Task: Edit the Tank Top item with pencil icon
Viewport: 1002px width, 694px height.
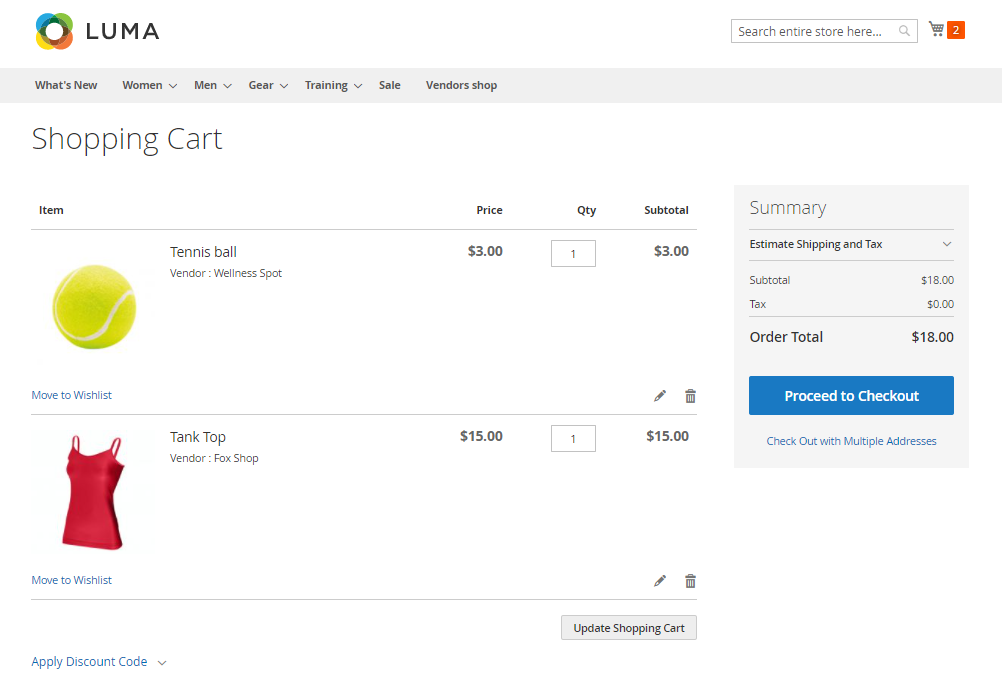Action: click(x=660, y=581)
